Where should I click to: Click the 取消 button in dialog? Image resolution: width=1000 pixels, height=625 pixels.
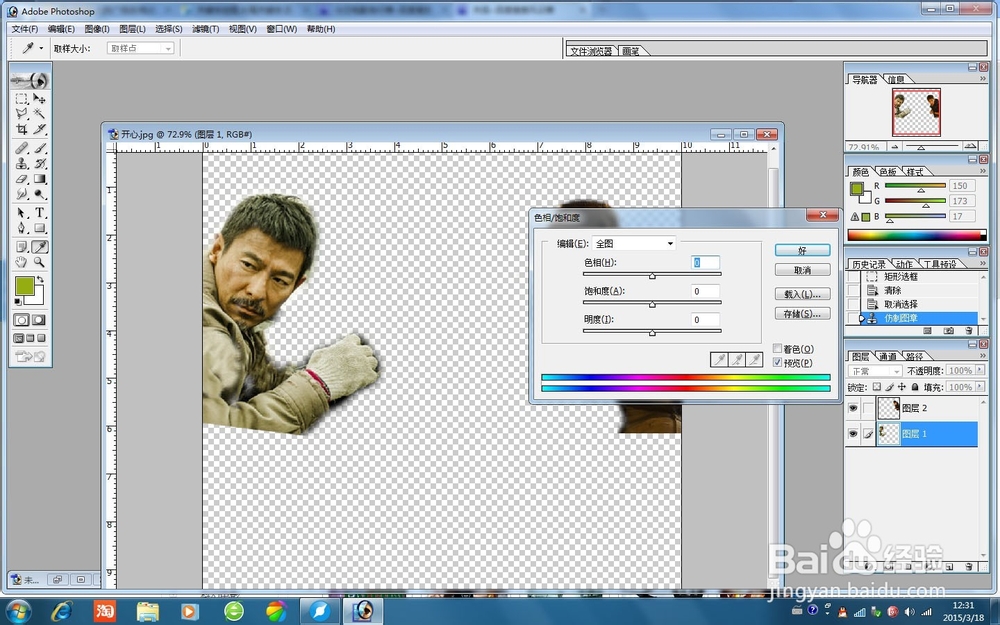pyautogui.click(x=802, y=270)
